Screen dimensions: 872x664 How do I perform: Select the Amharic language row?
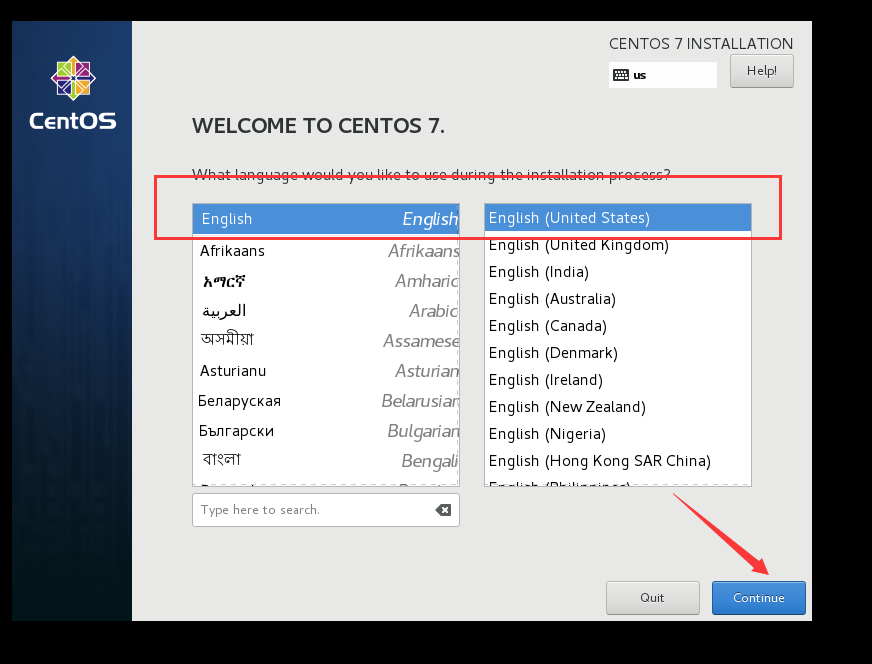(326, 281)
